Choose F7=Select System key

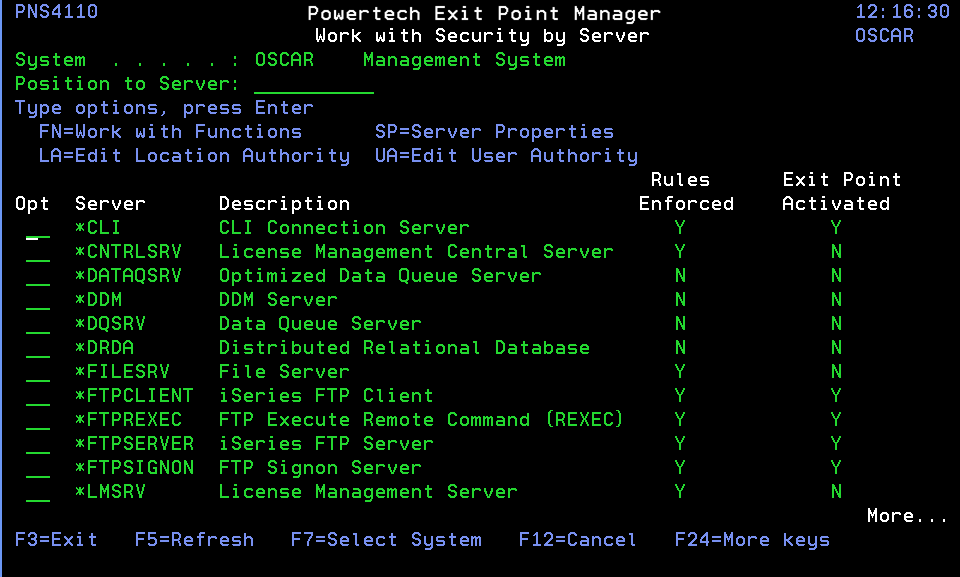386,540
